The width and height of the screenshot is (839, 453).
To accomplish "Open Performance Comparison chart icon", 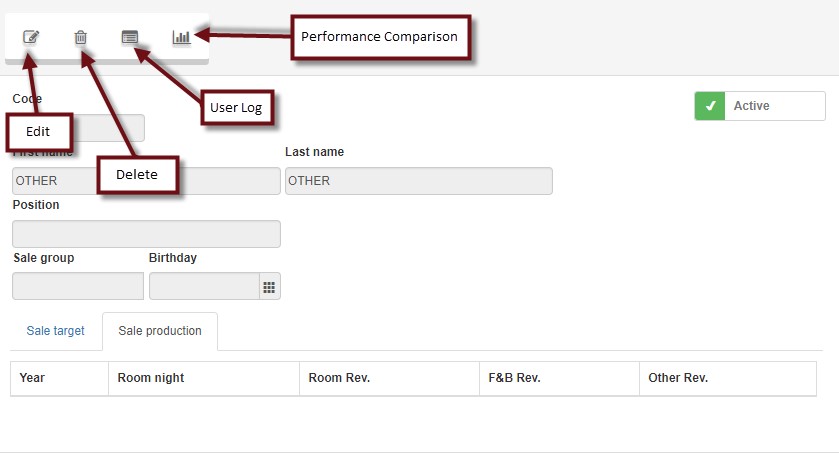I will coord(181,37).
